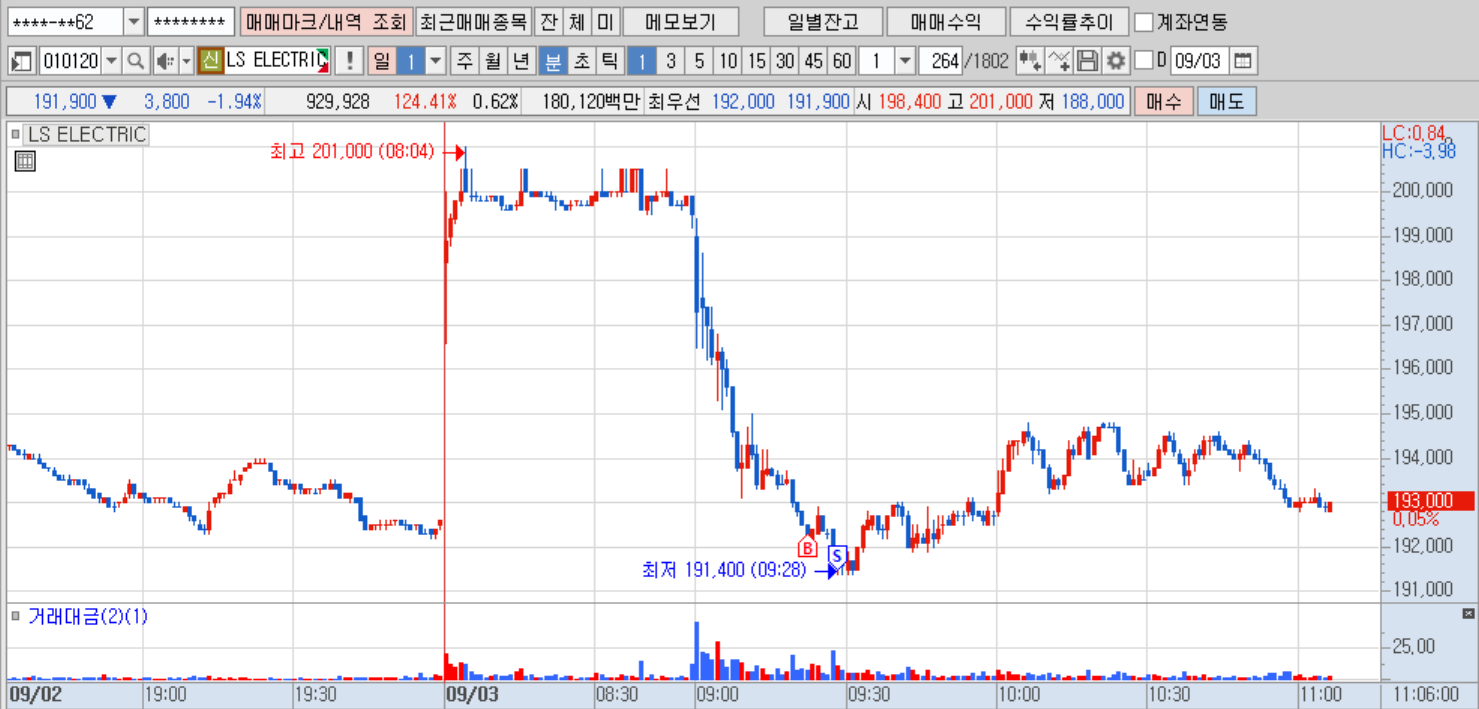This screenshot has width=1479, height=709.
Task: Select the 초 second chart toggle
Action: pyautogui.click(x=580, y=61)
